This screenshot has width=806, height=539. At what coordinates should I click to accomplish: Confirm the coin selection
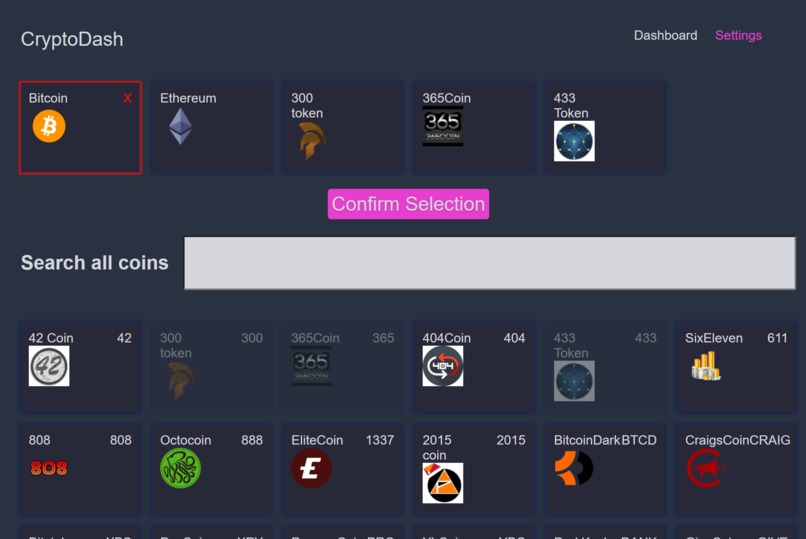[408, 204]
